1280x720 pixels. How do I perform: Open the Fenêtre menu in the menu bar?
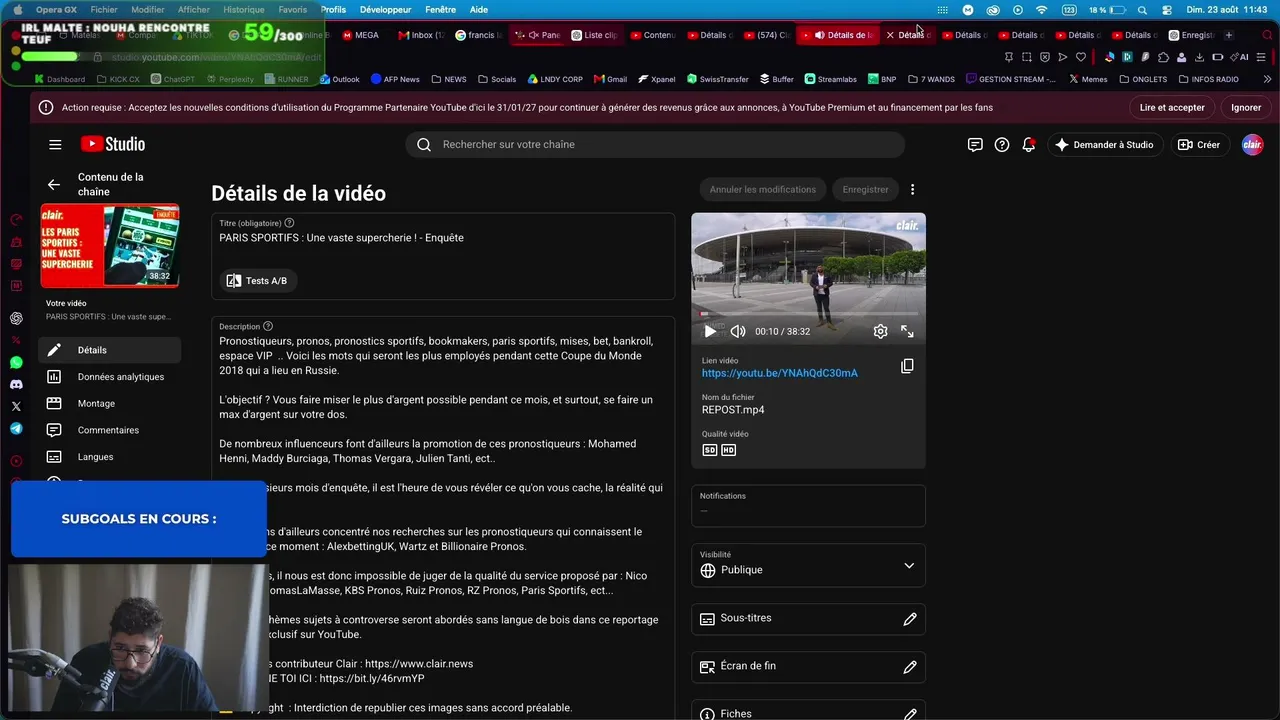click(x=441, y=9)
